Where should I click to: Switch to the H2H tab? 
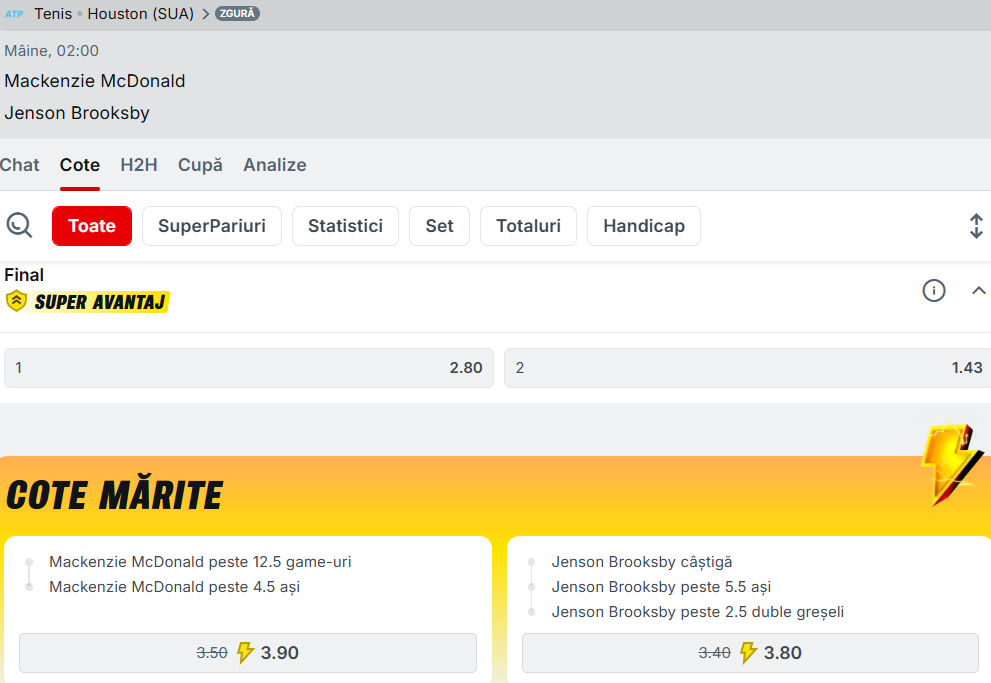(139, 165)
